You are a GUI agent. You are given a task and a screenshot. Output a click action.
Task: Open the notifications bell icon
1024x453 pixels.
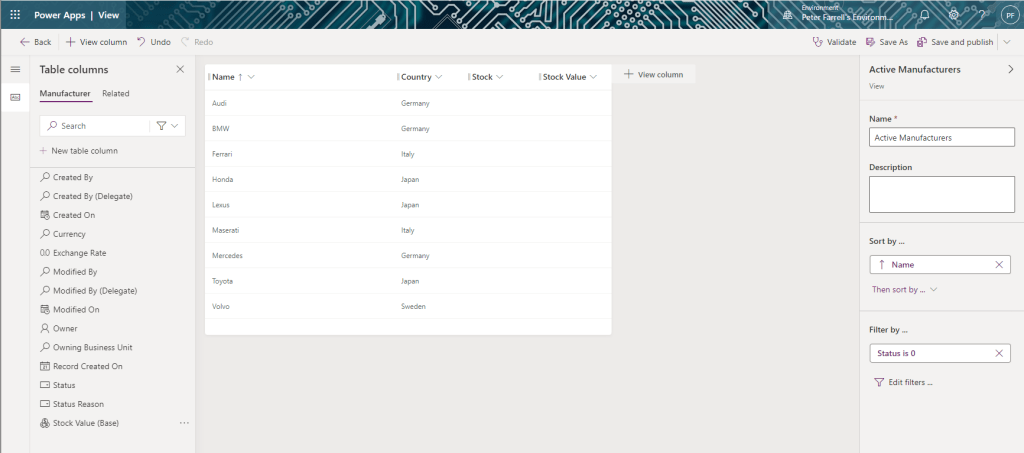click(924, 15)
